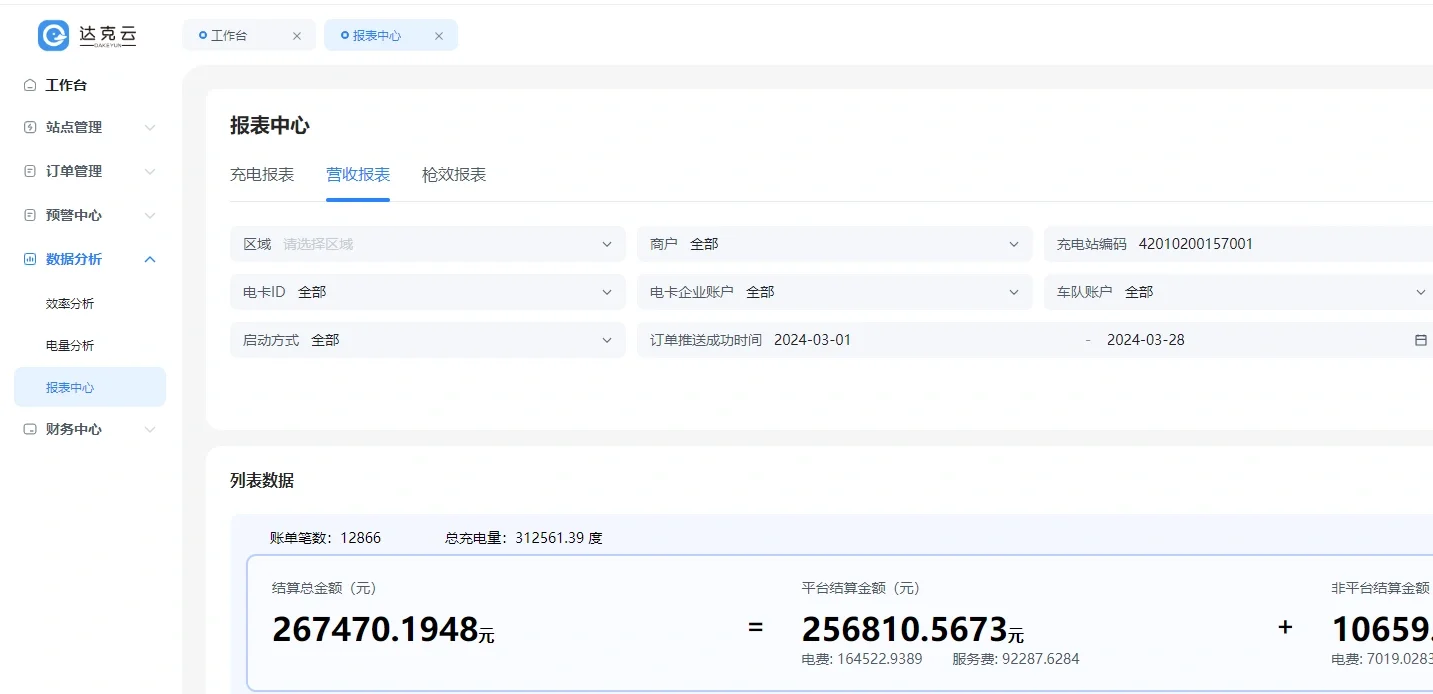Open the date picker calendar icon

[1420, 340]
